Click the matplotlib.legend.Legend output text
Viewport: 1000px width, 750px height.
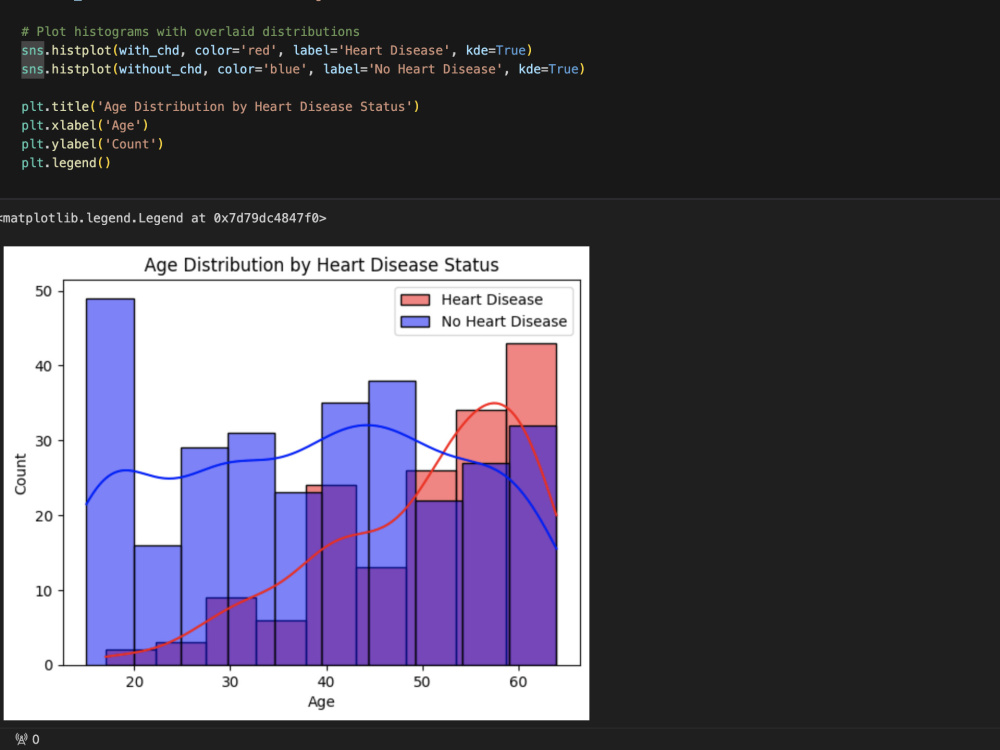click(x=163, y=218)
